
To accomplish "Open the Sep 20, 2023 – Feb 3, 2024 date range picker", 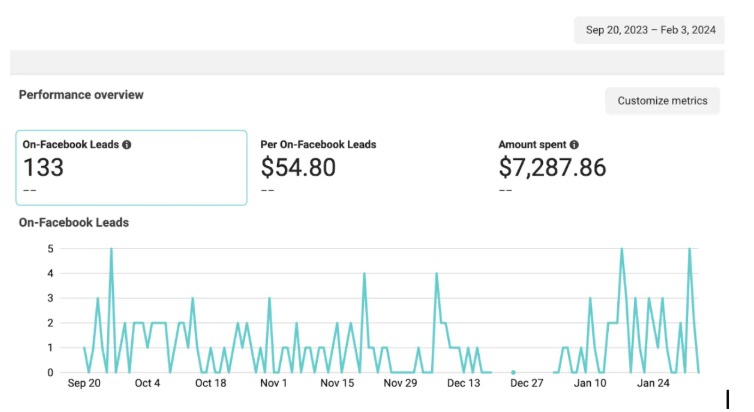I will (649, 30).
